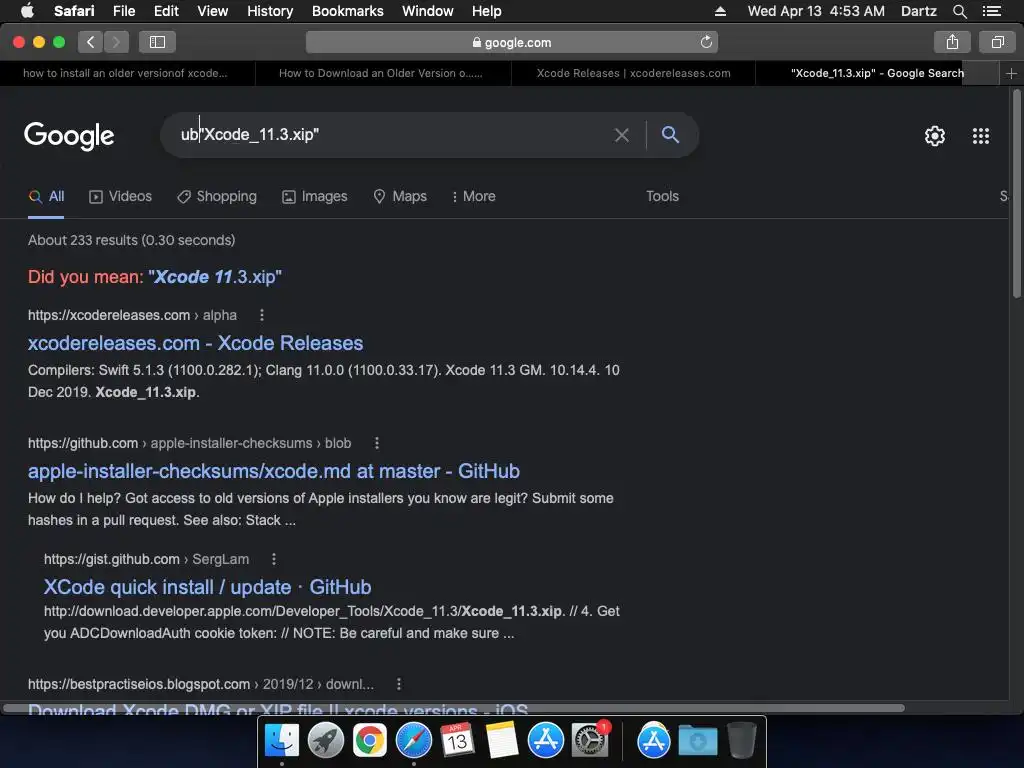Open Calendar showing 13 in Dock
Viewport: 1024px width, 768px height.
tap(457, 741)
